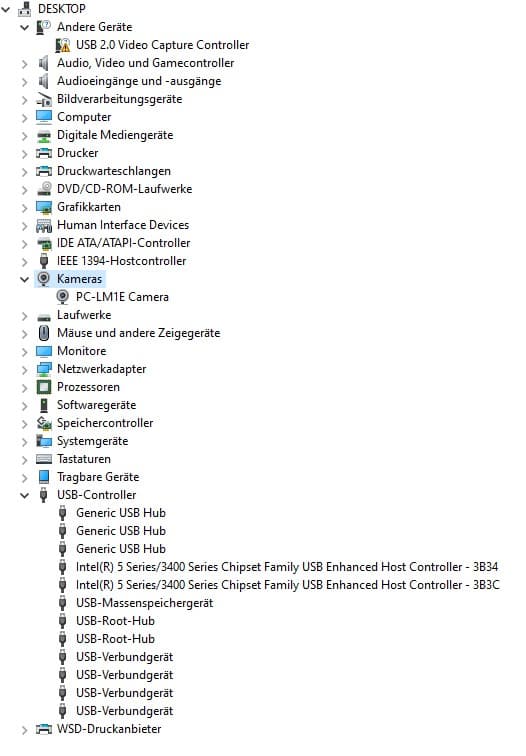Select the first Generic USB Hub entry
This screenshot has height=756, width=526.
(121, 513)
